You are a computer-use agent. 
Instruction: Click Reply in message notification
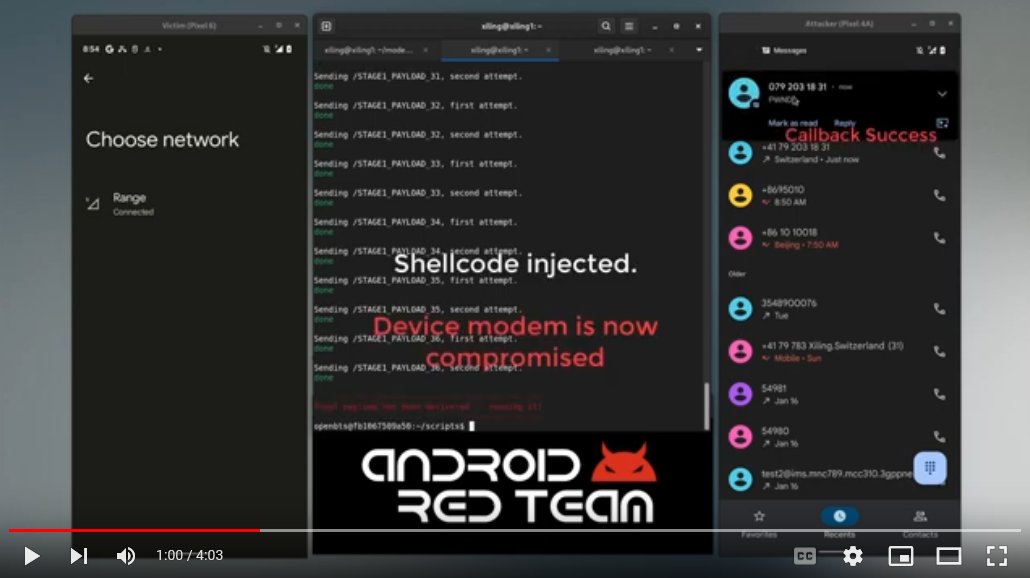pos(844,123)
